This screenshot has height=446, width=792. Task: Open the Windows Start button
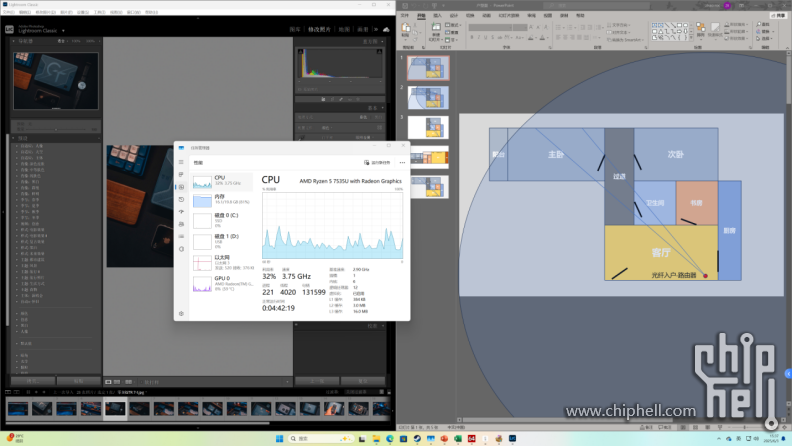(279, 438)
